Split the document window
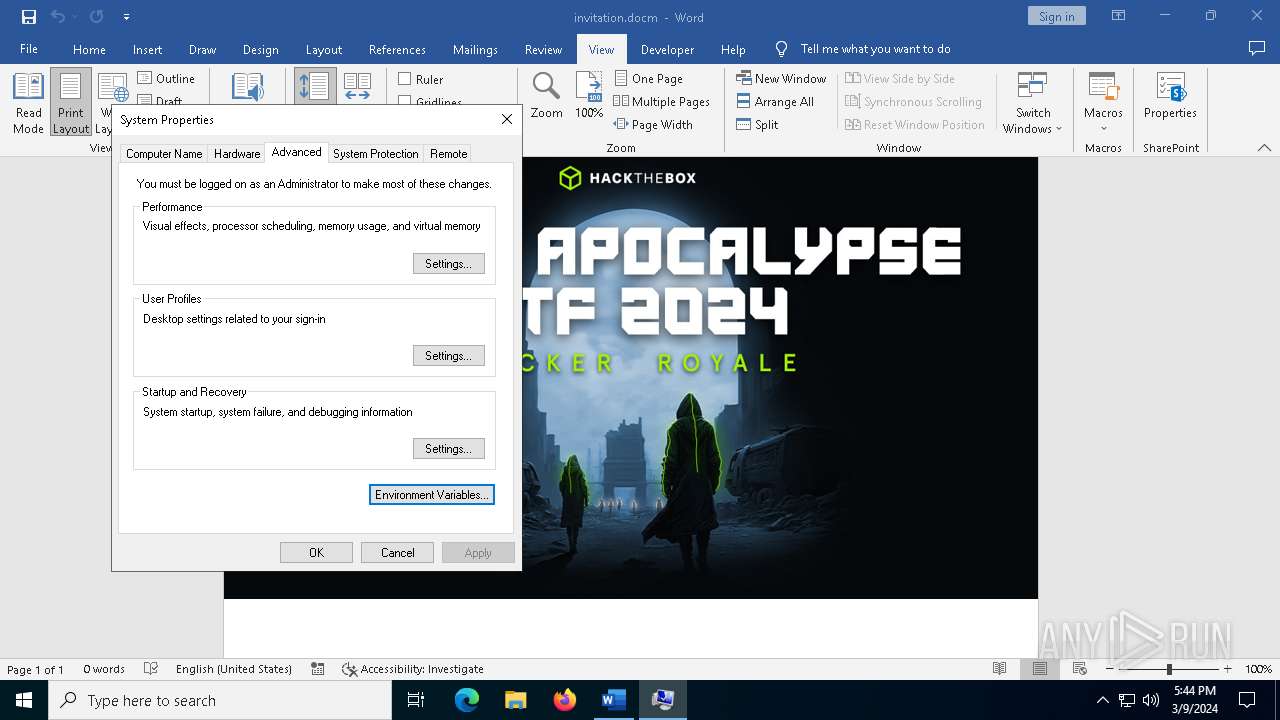The image size is (1280, 720). pyautogui.click(x=757, y=124)
